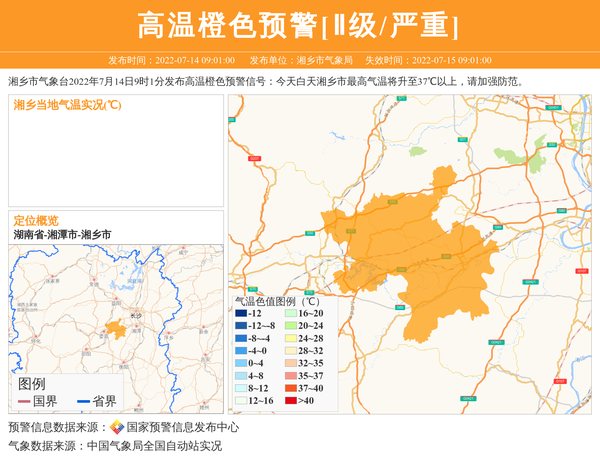Viewport: 600px width, 471px height.
Task: Click the 气温色值图例 legend title
Action: pyautogui.click(x=276, y=300)
